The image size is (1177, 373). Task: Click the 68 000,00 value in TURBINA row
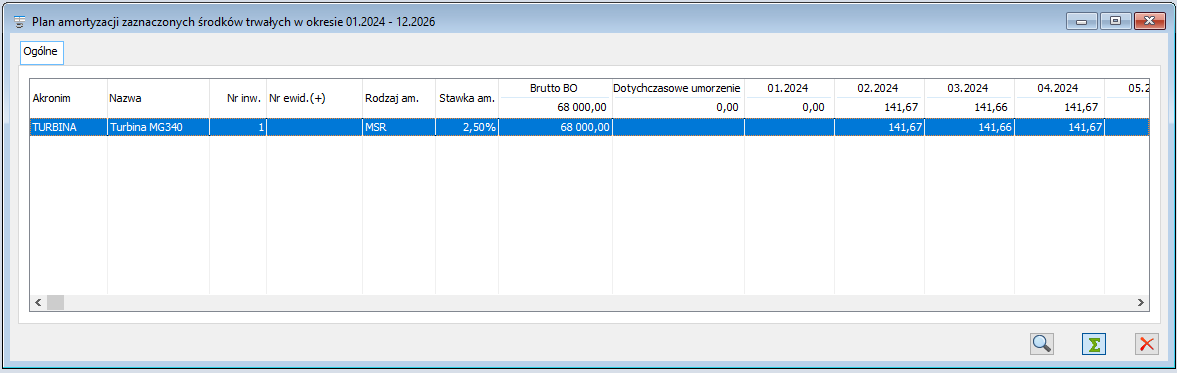coord(555,128)
